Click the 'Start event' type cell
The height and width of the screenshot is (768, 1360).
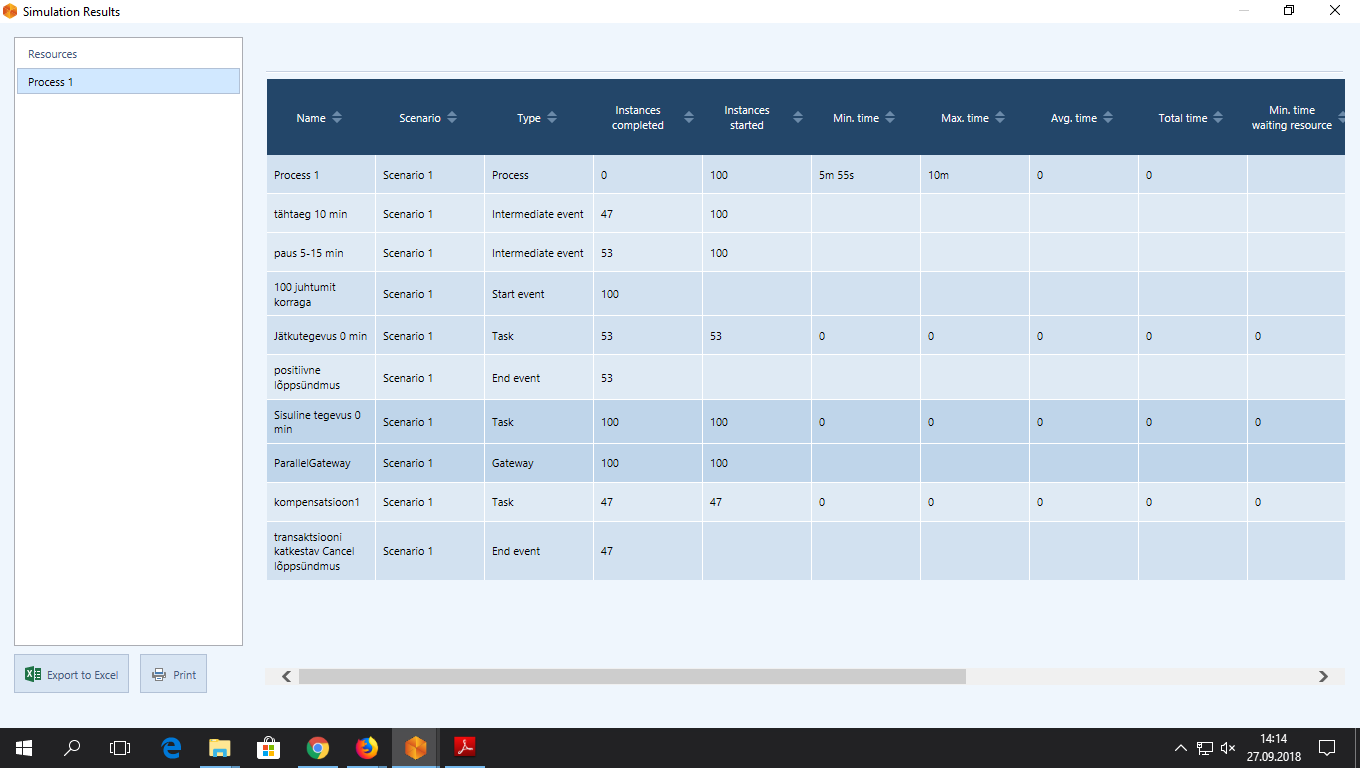tap(539, 294)
